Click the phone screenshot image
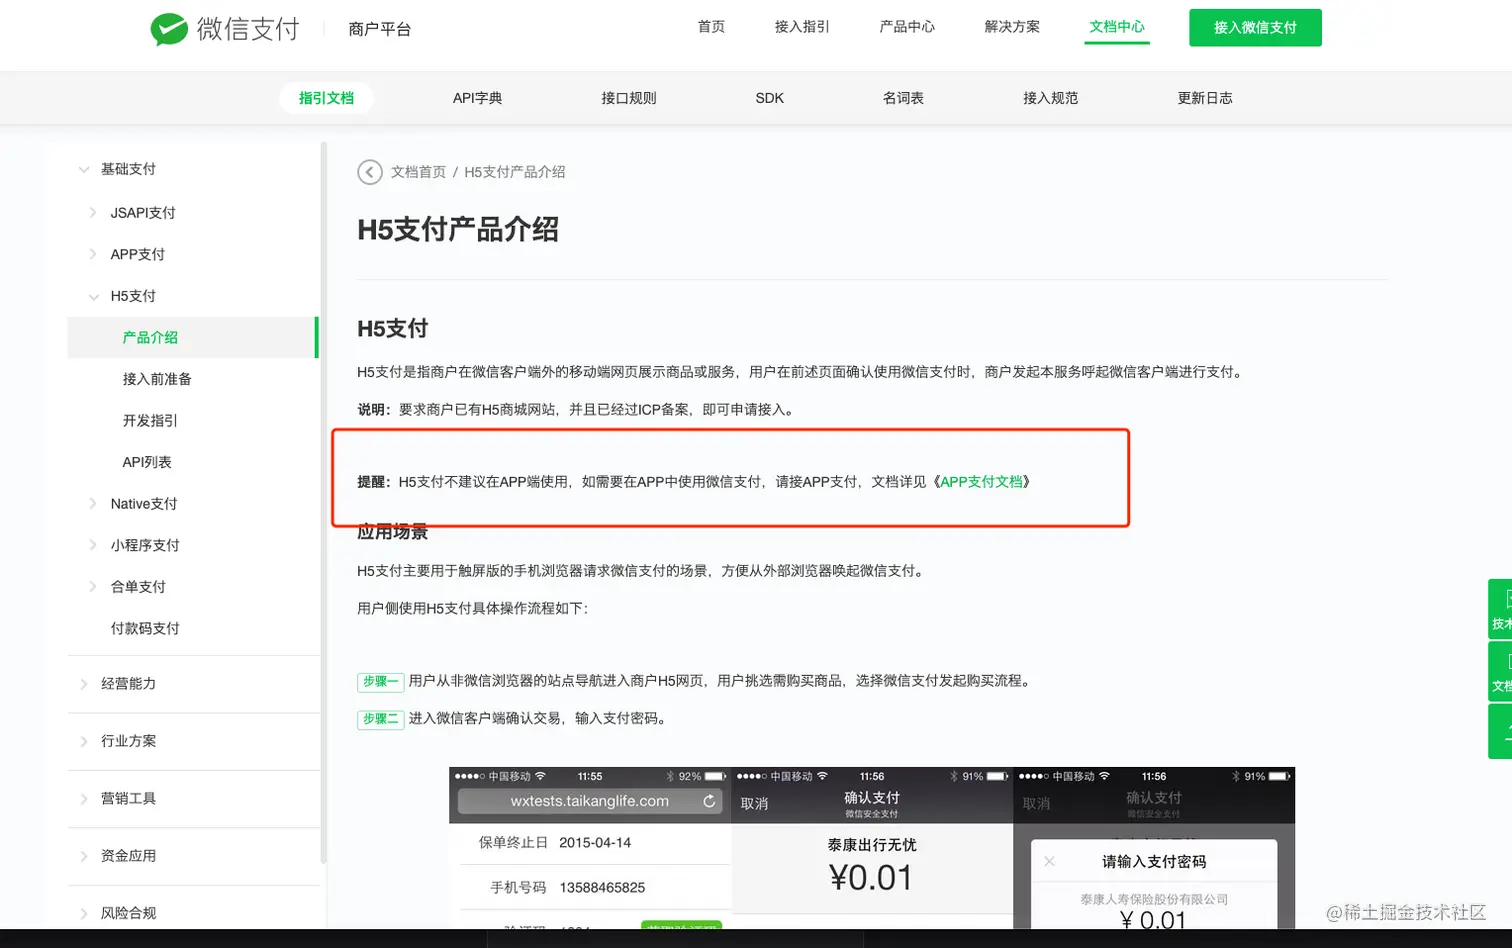The width and height of the screenshot is (1512, 948). [x=872, y=848]
